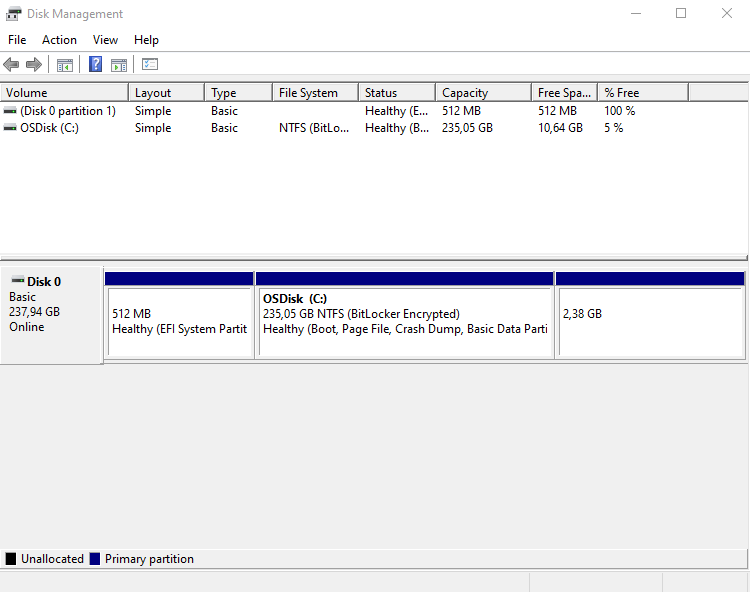This screenshot has width=750, height=592.
Task: Click Show/Hide Action Pane toolbar icon
Action: pos(119,65)
